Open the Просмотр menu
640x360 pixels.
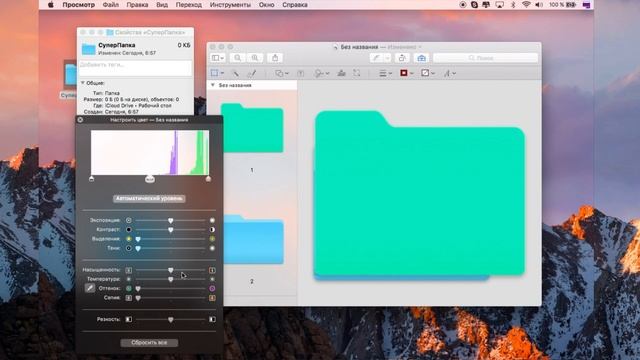pos(78,5)
